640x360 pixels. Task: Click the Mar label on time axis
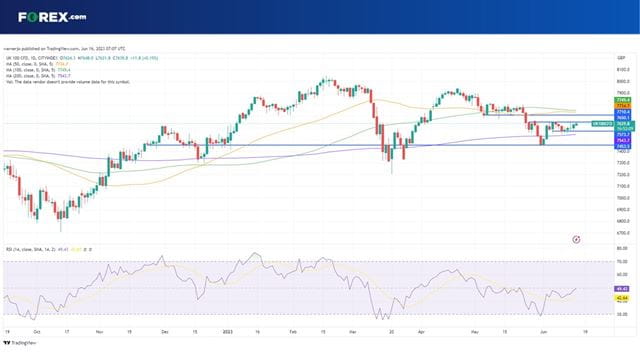(353, 332)
